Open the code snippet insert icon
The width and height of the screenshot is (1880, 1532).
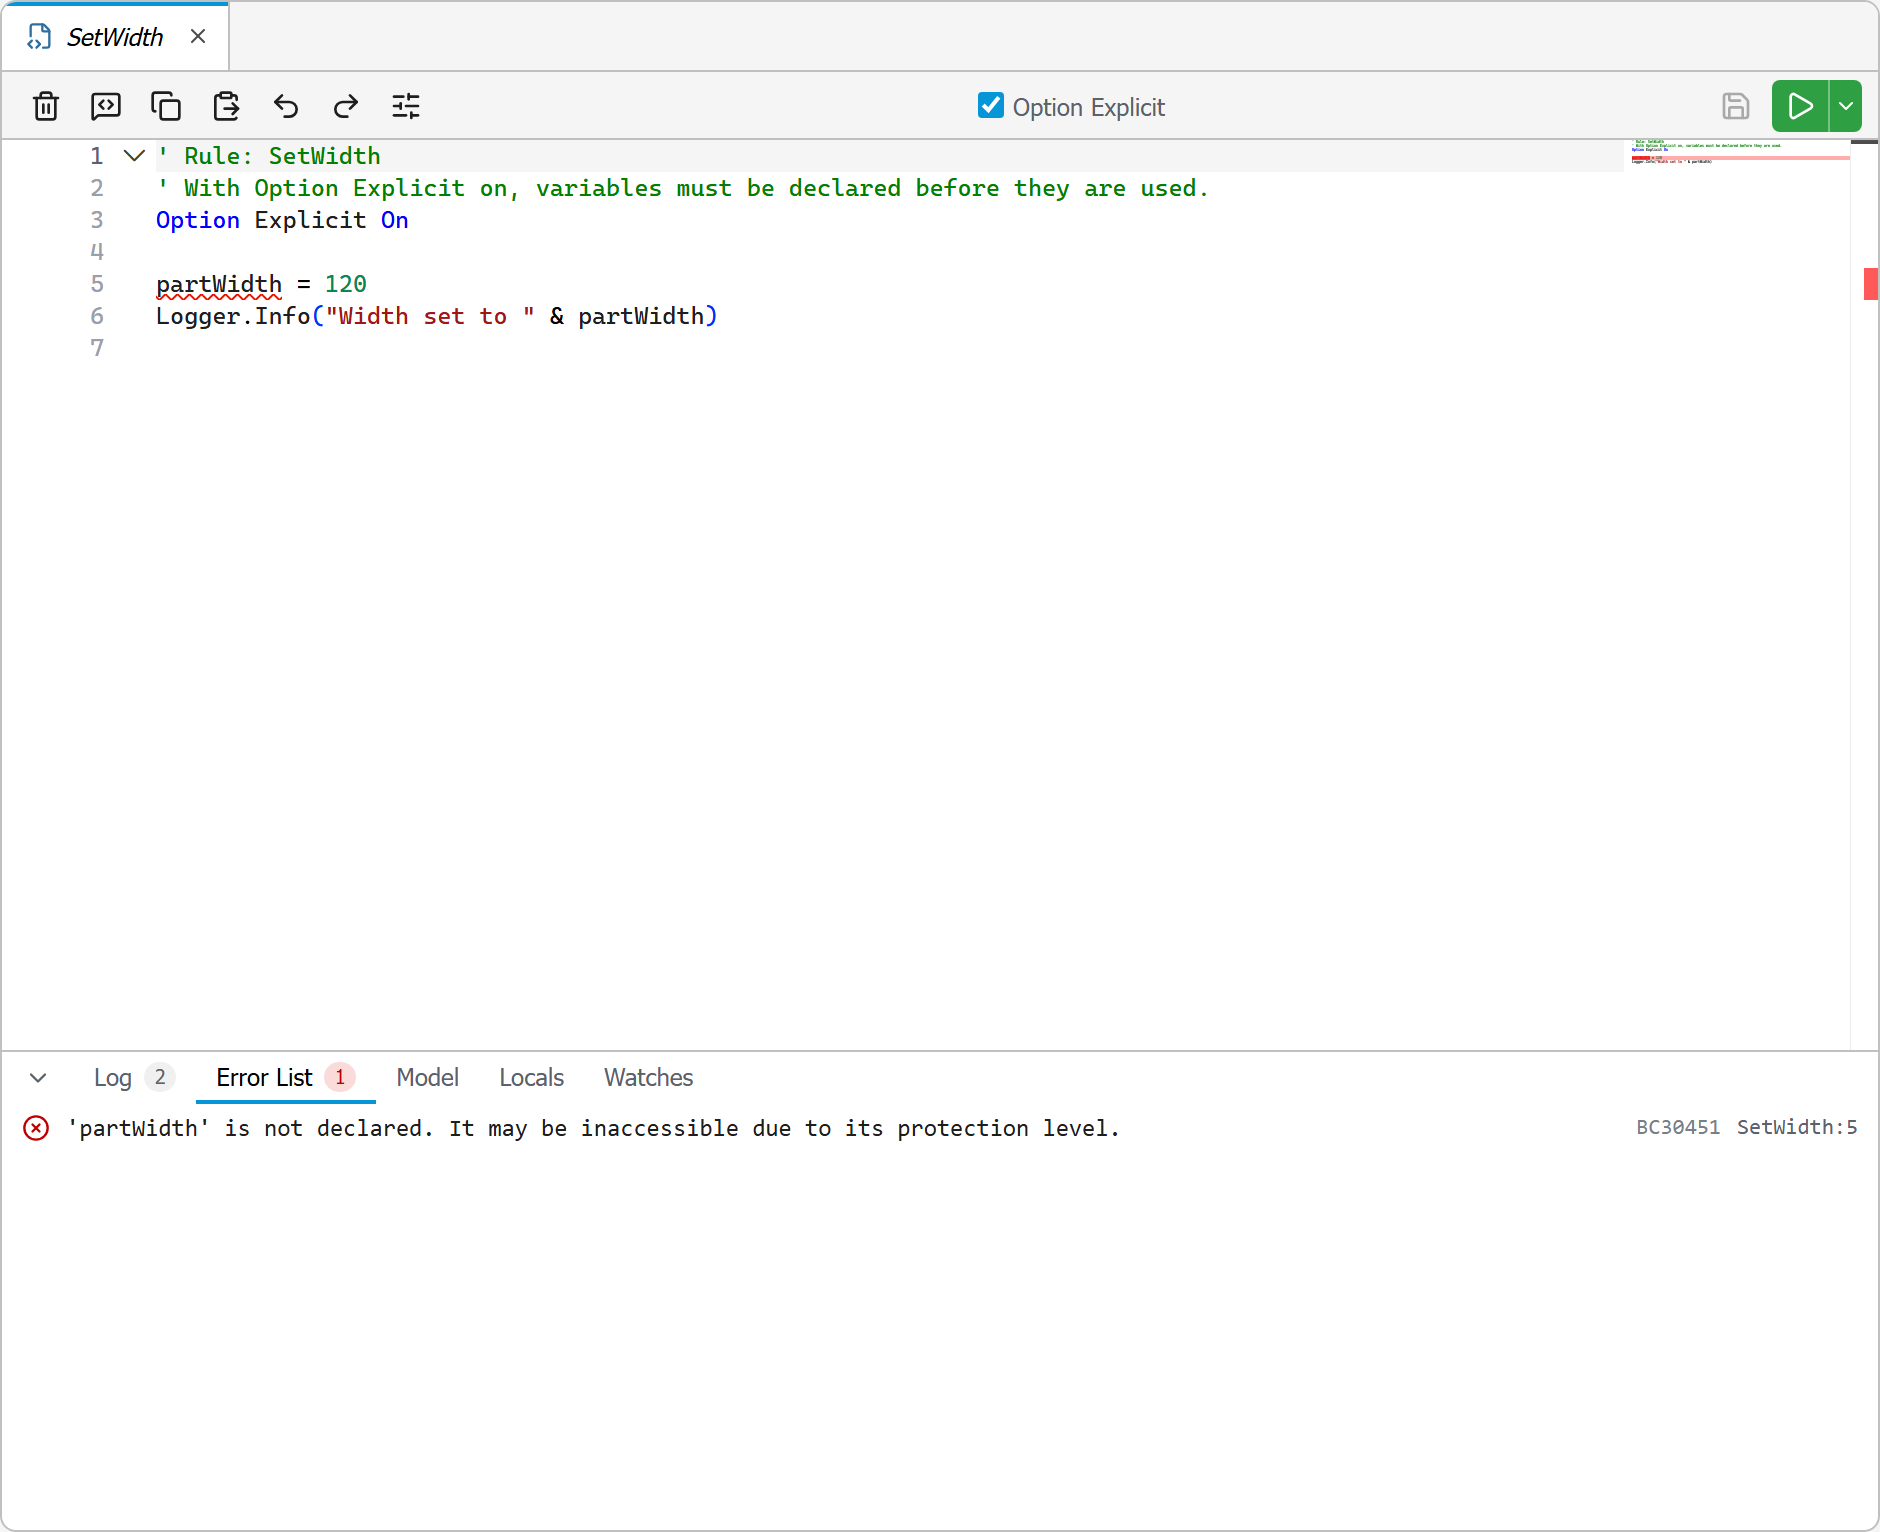[x=106, y=106]
